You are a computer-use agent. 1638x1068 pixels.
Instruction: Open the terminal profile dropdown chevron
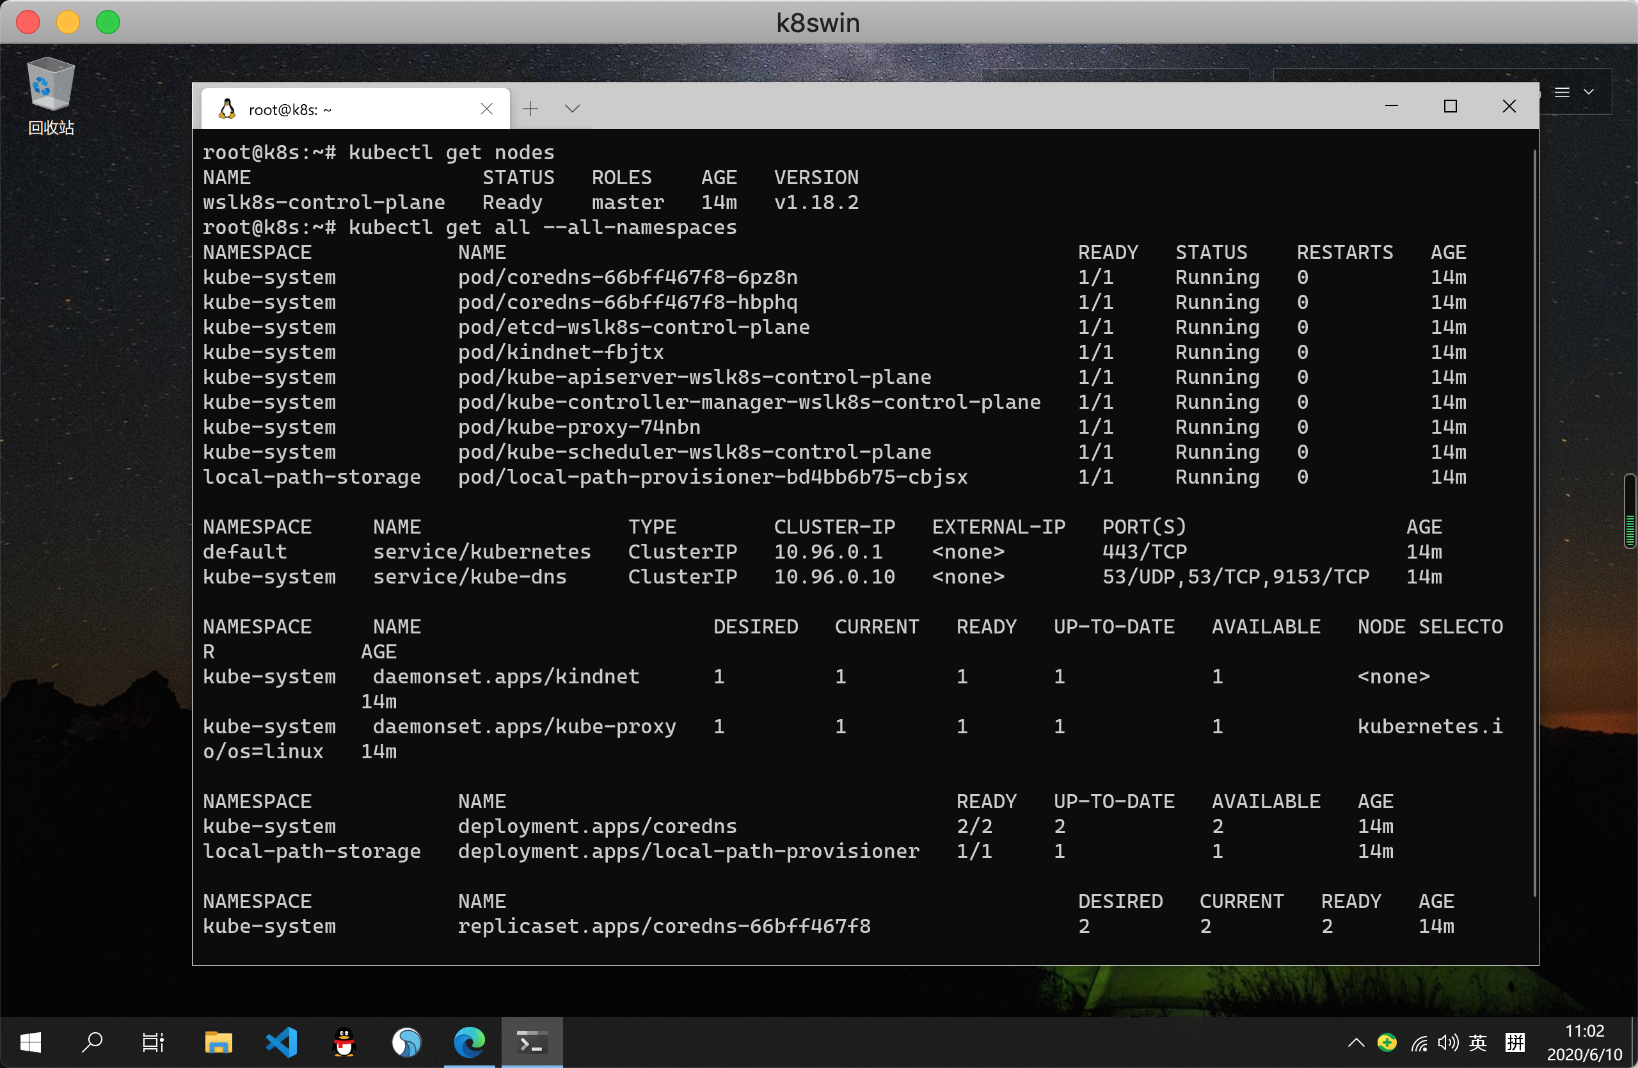click(x=572, y=108)
